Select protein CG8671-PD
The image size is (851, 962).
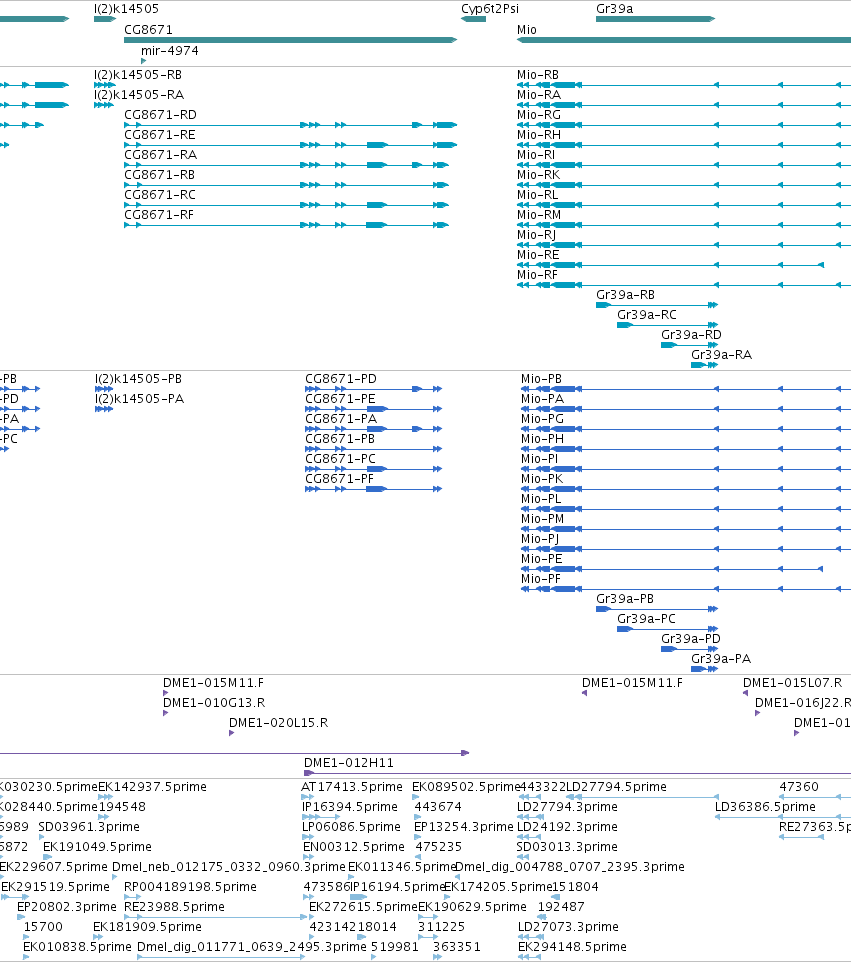374,389
